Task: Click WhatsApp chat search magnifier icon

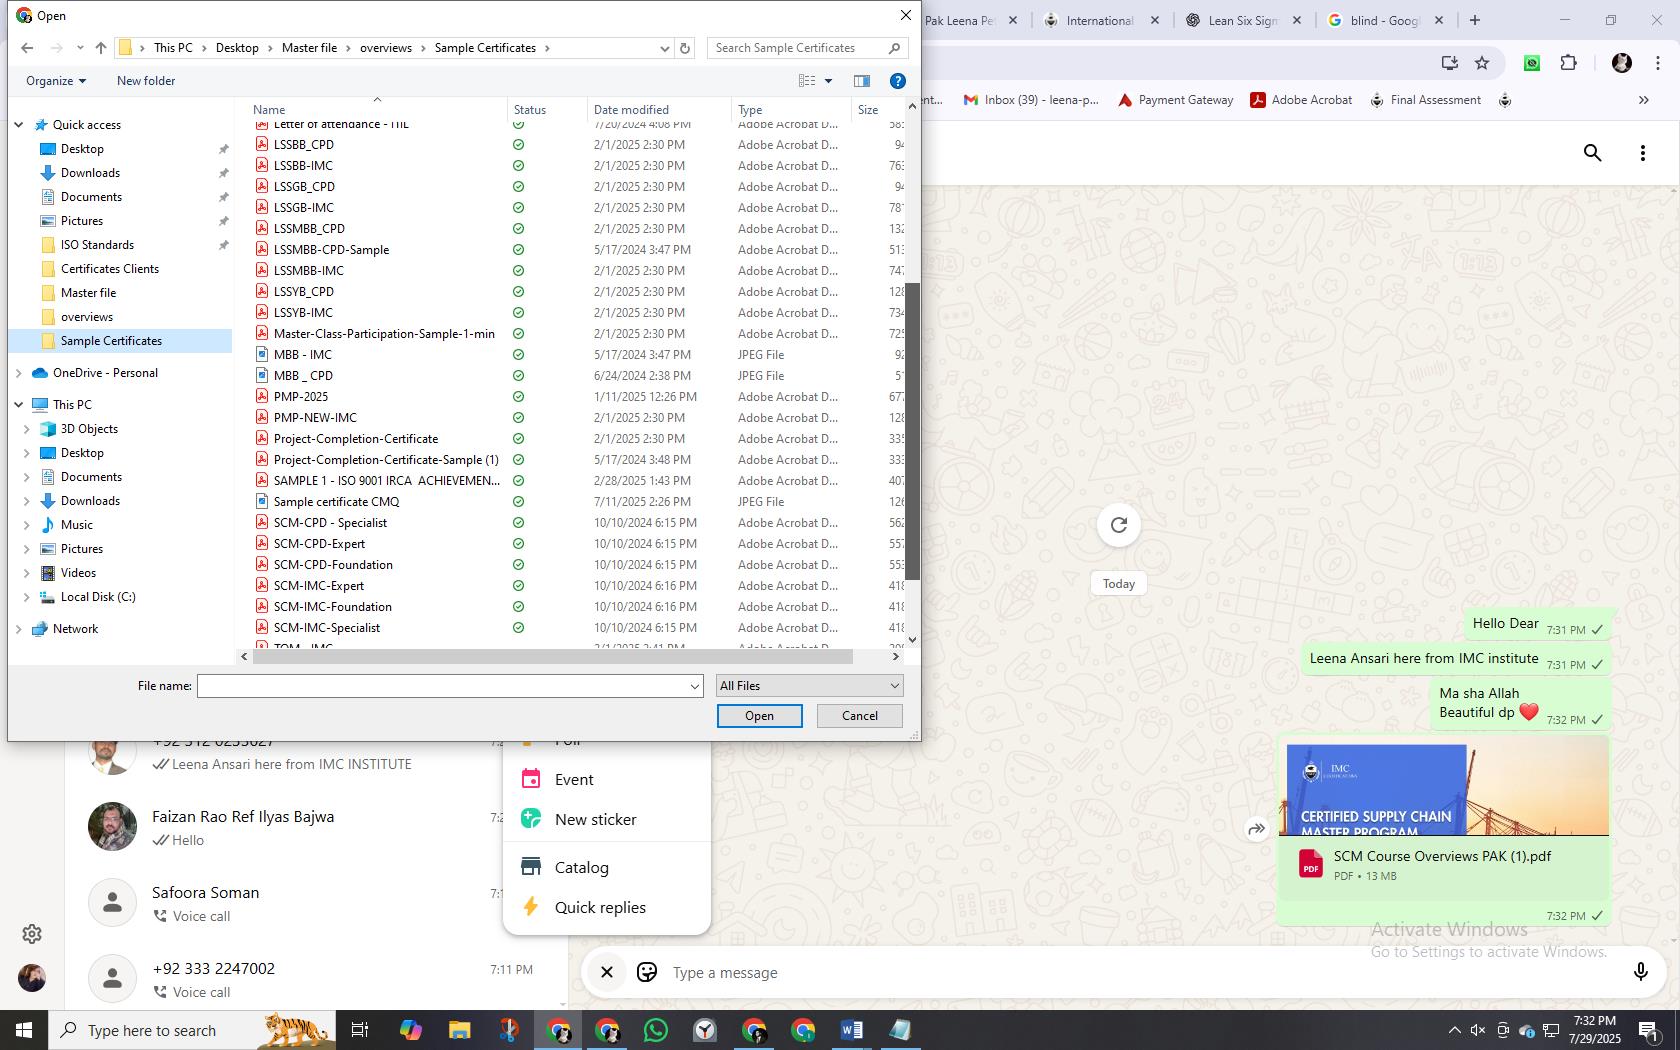Action: [1593, 153]
